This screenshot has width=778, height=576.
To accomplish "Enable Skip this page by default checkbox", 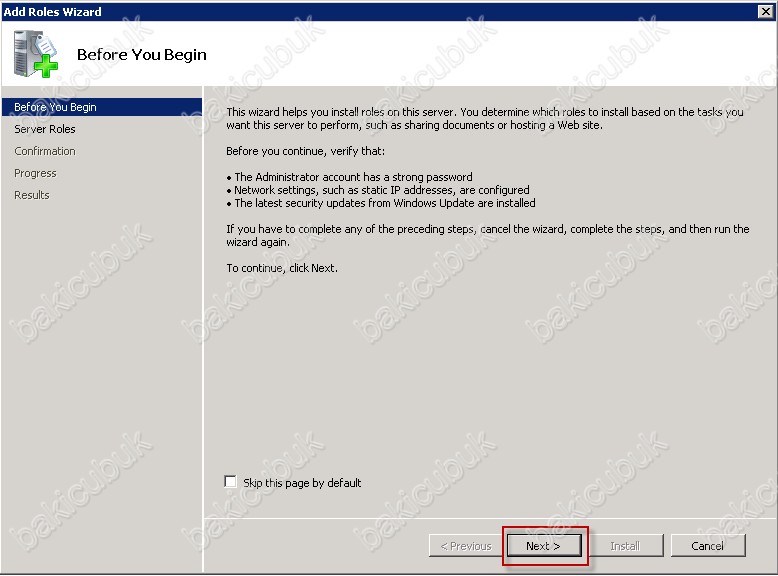I will pyautogui.click(x=230, y=482).
